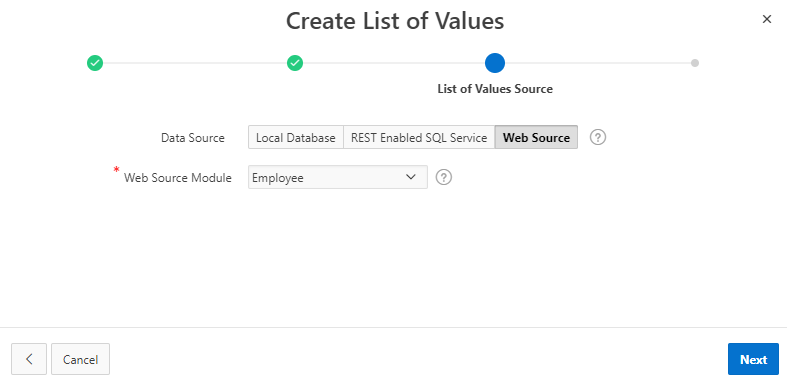Click the Data Source field label
The width and height of the screenshot is (787, 383).
193,138
